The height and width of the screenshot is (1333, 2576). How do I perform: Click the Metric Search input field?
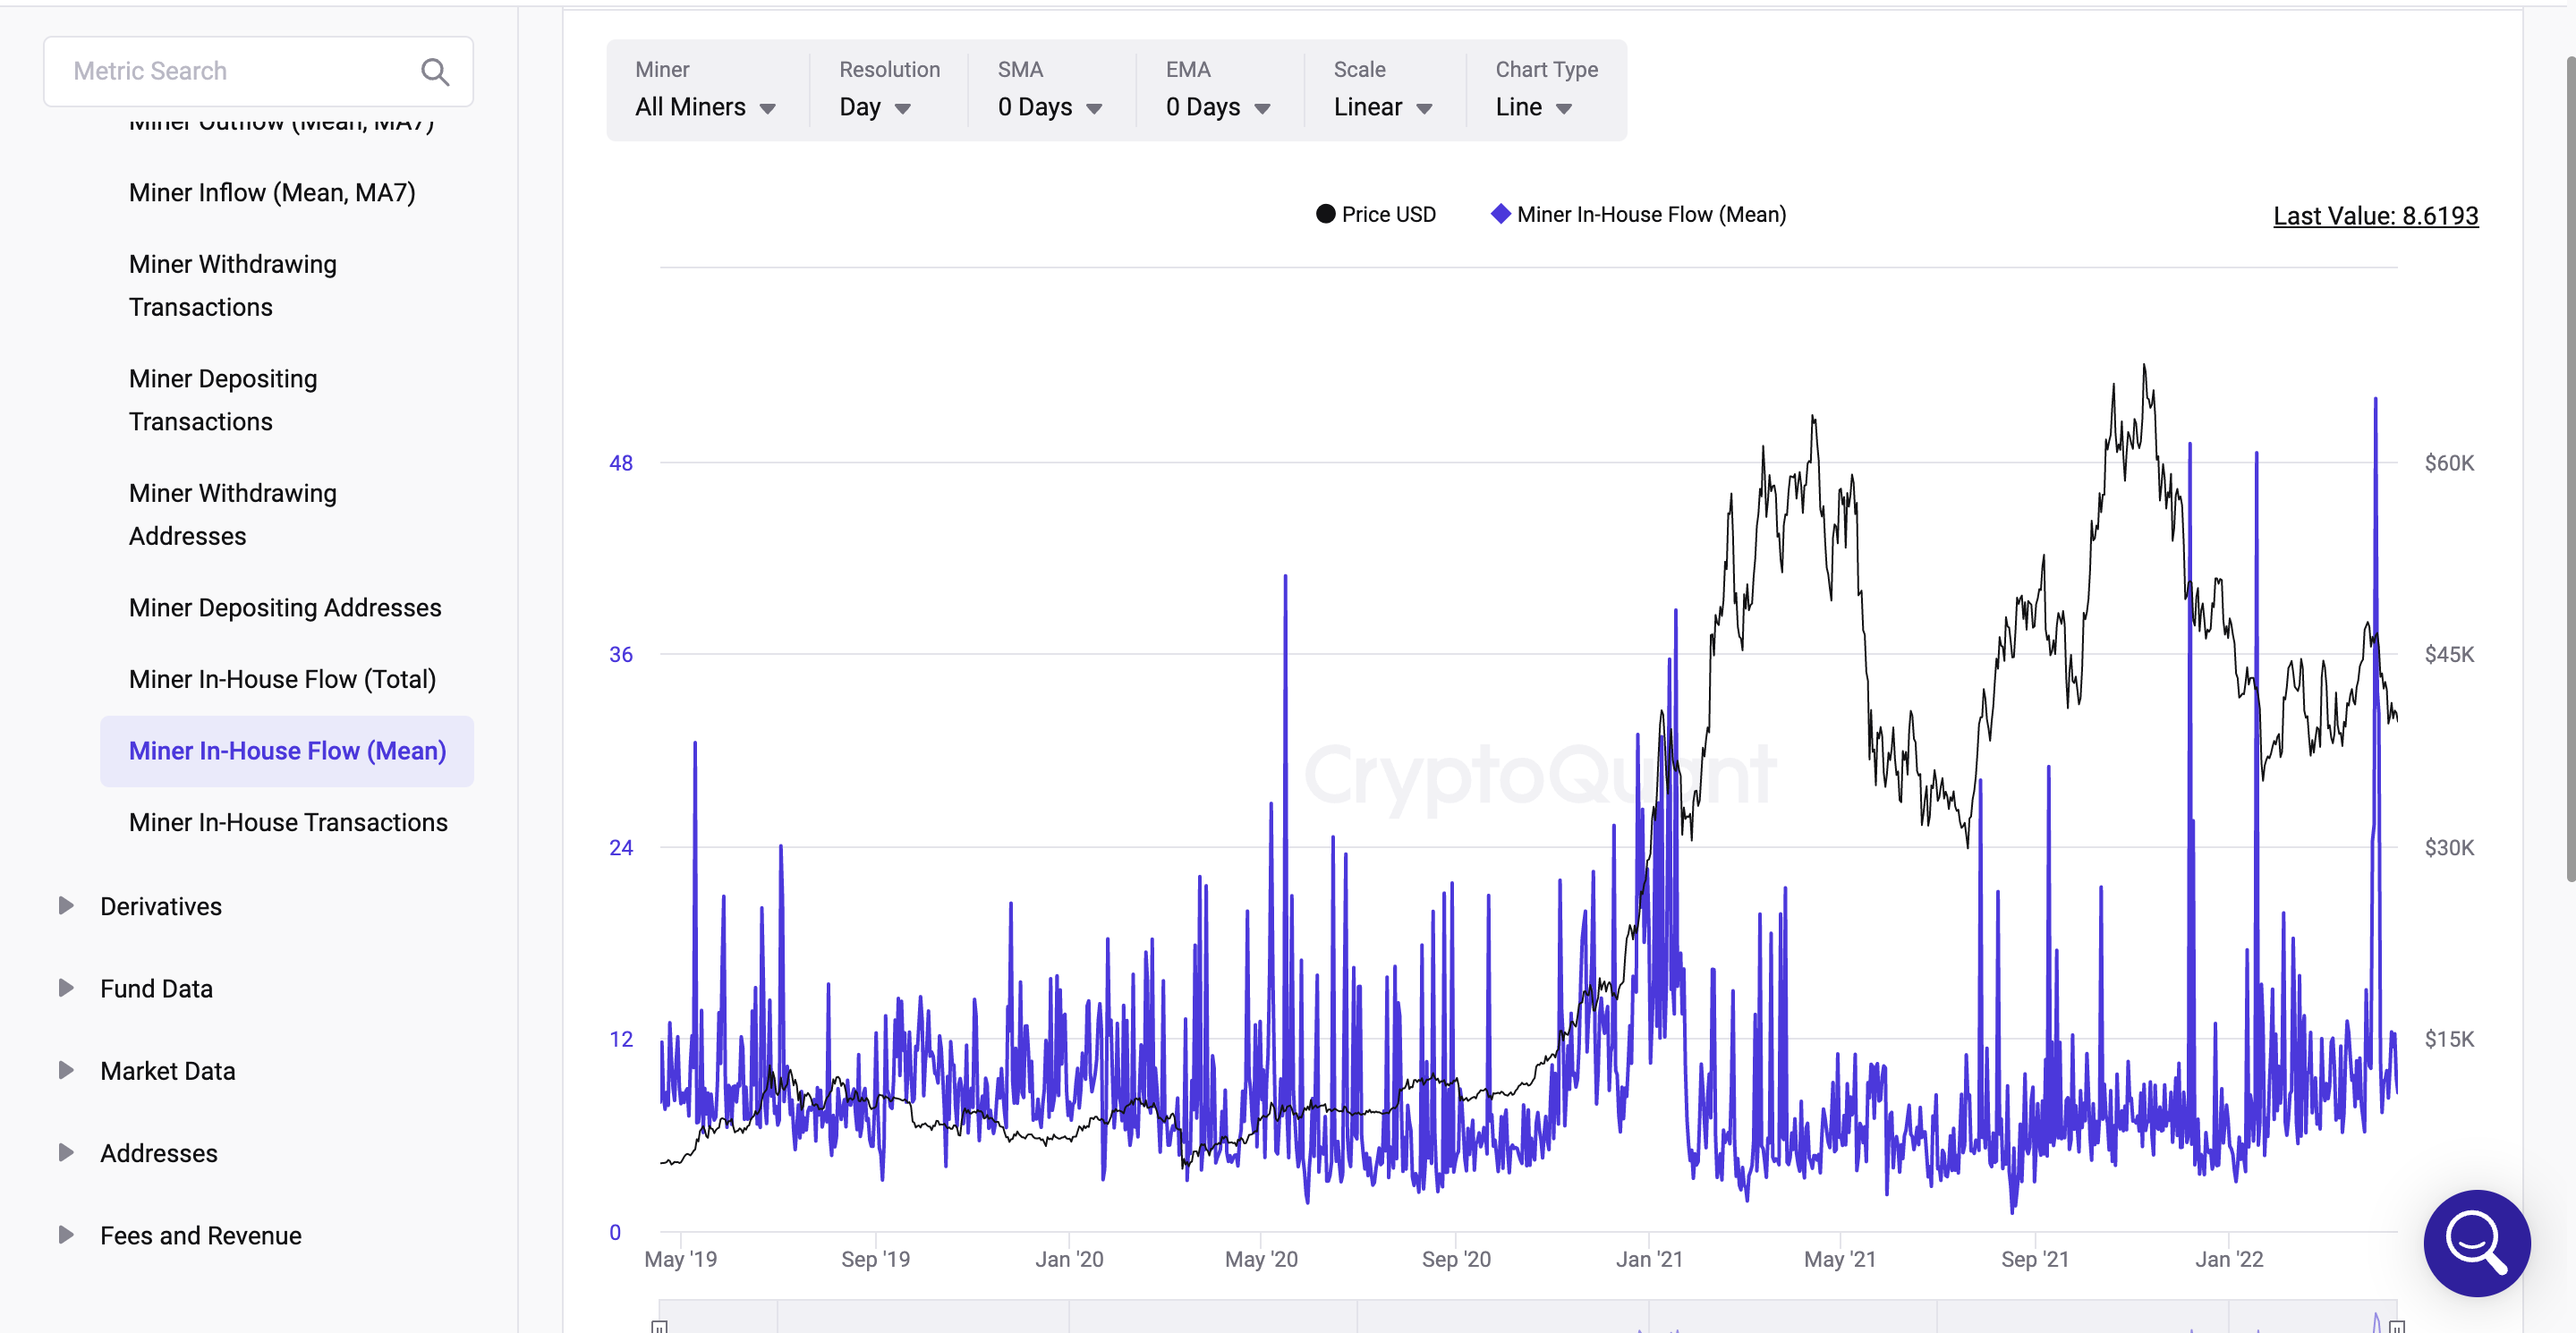tap(253, 68)
